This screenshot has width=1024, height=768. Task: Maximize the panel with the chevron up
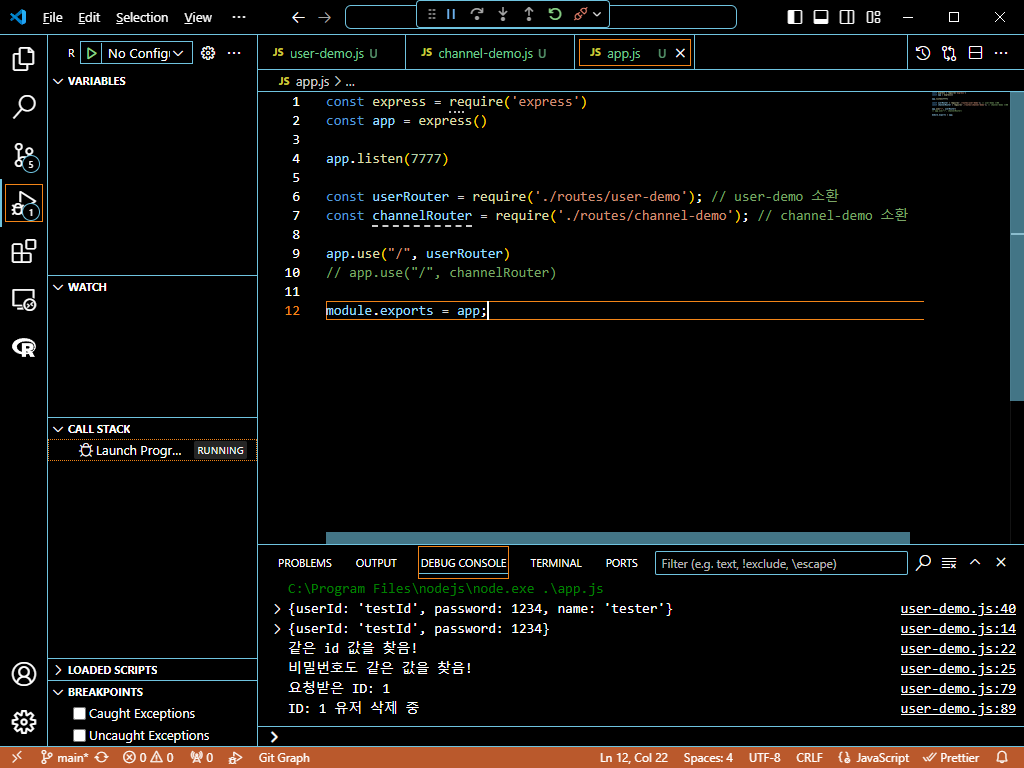pos(975,562)
